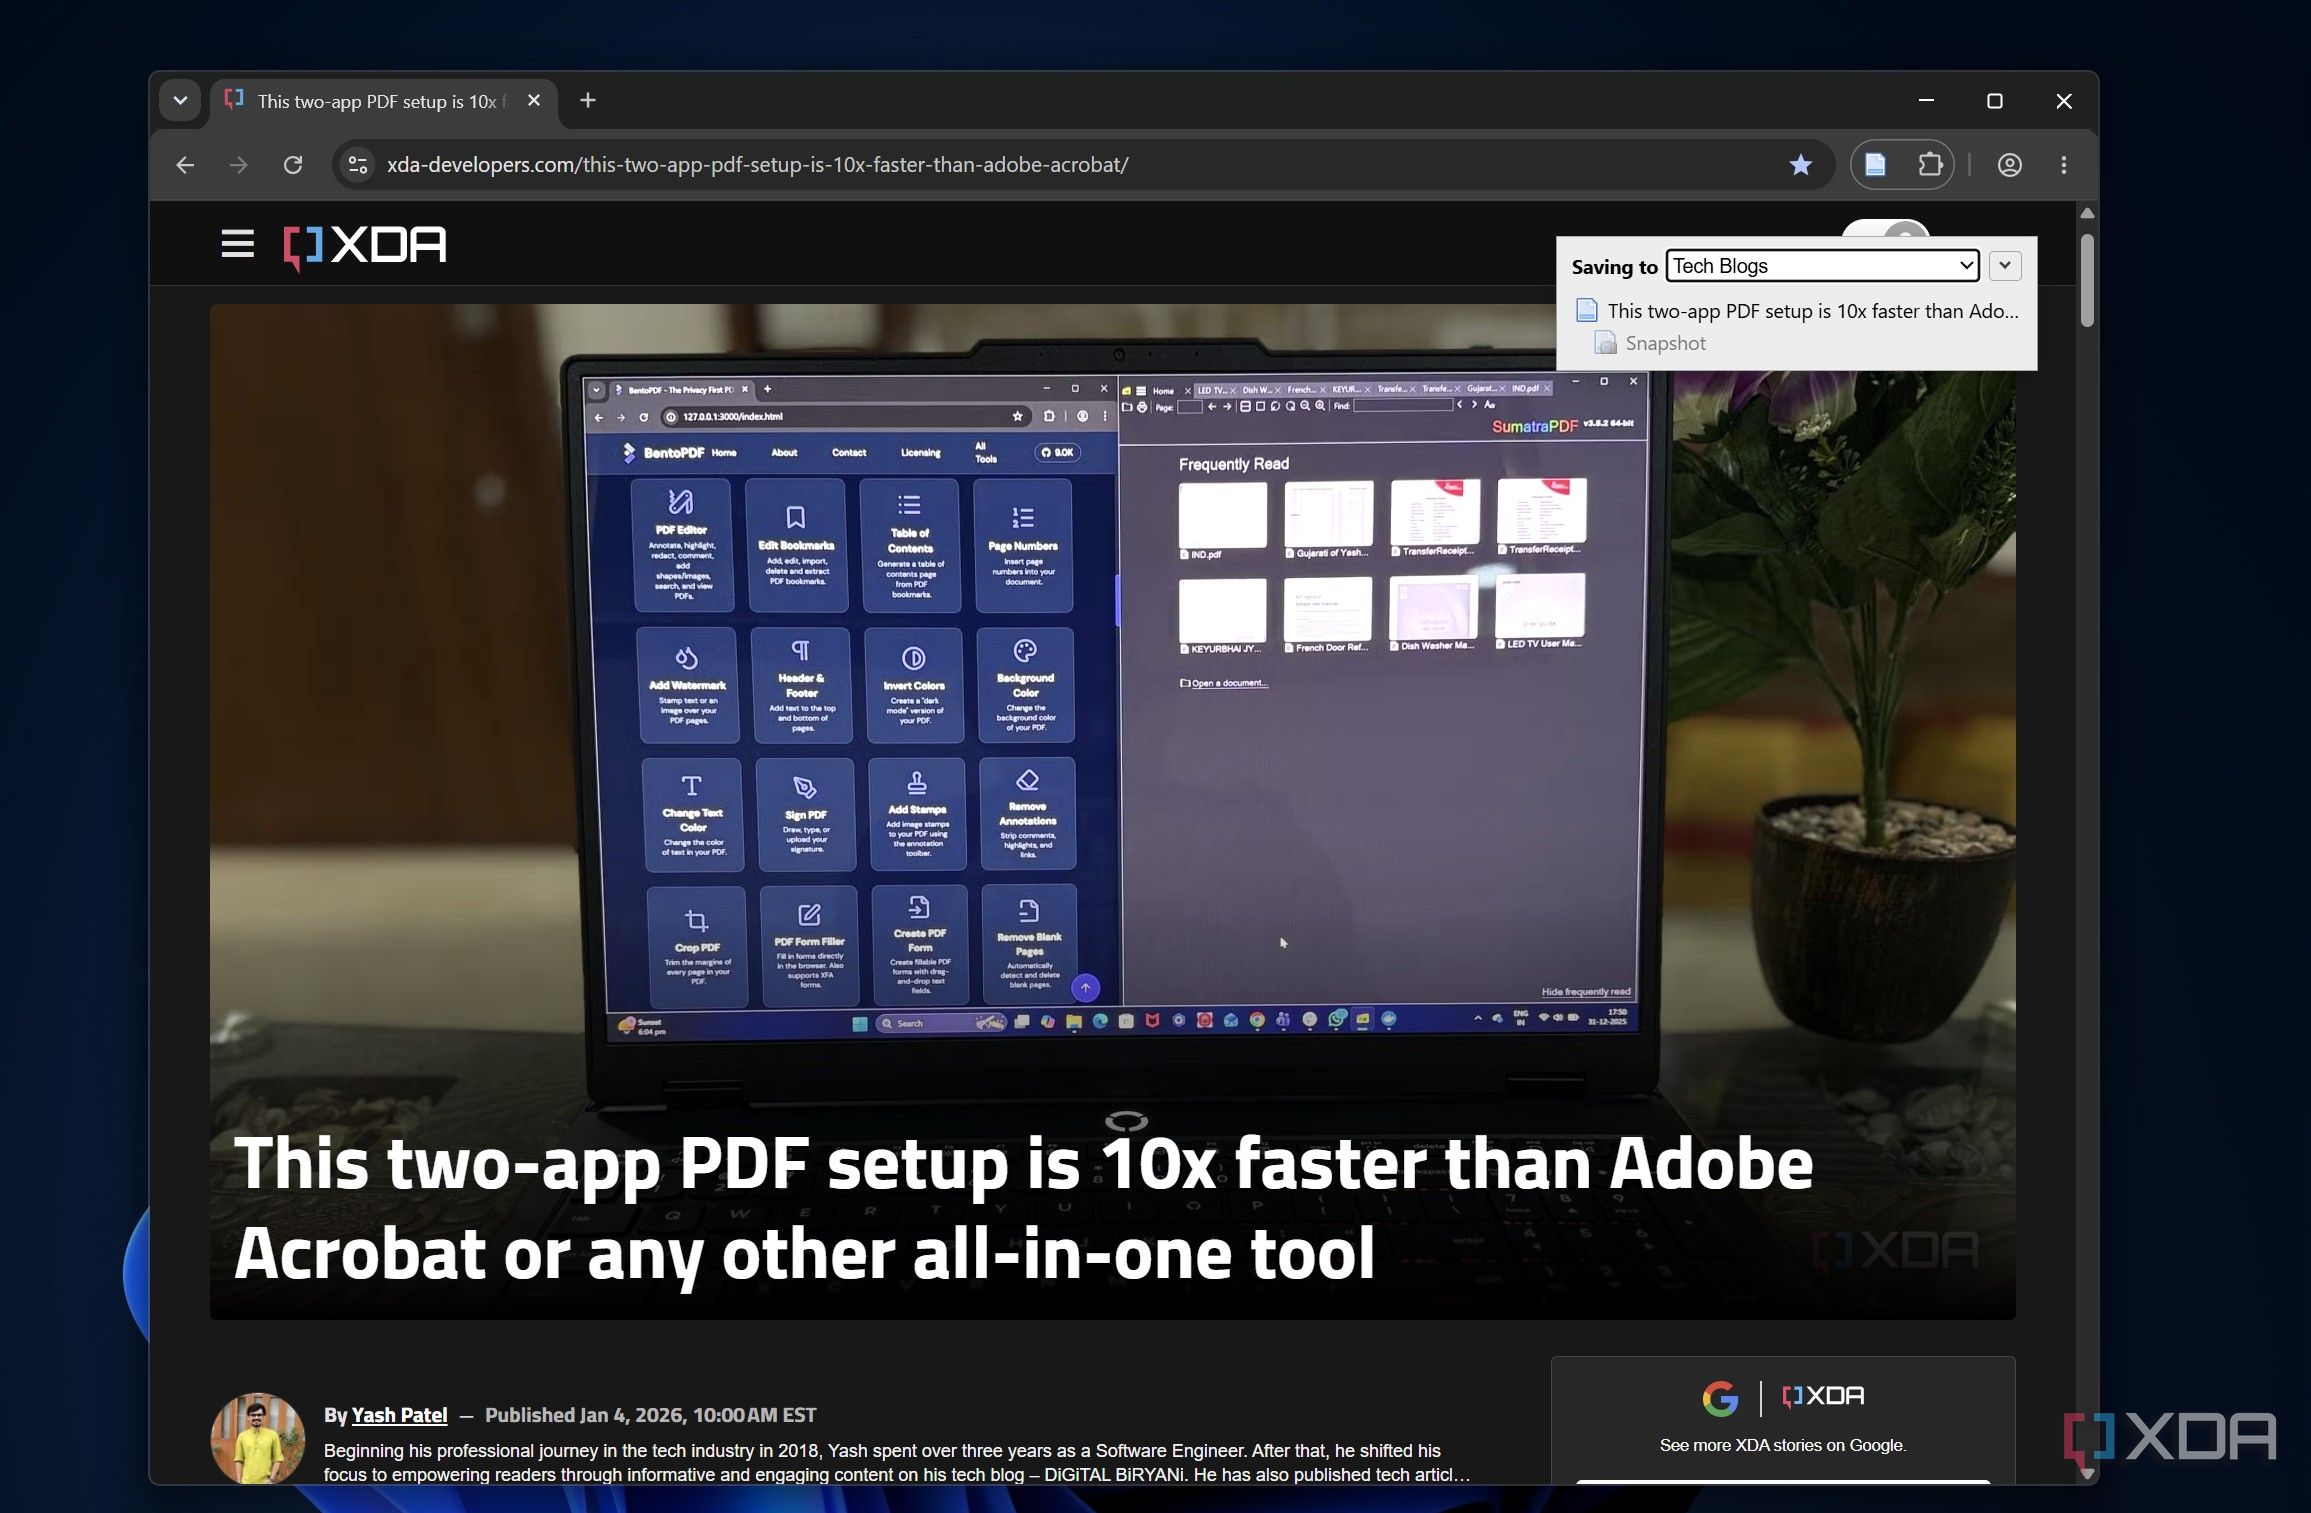The height and width of the screenshot is (1513, 2311).
Task: Click the Zotero Connector save icon
Action: point(1876,165)
